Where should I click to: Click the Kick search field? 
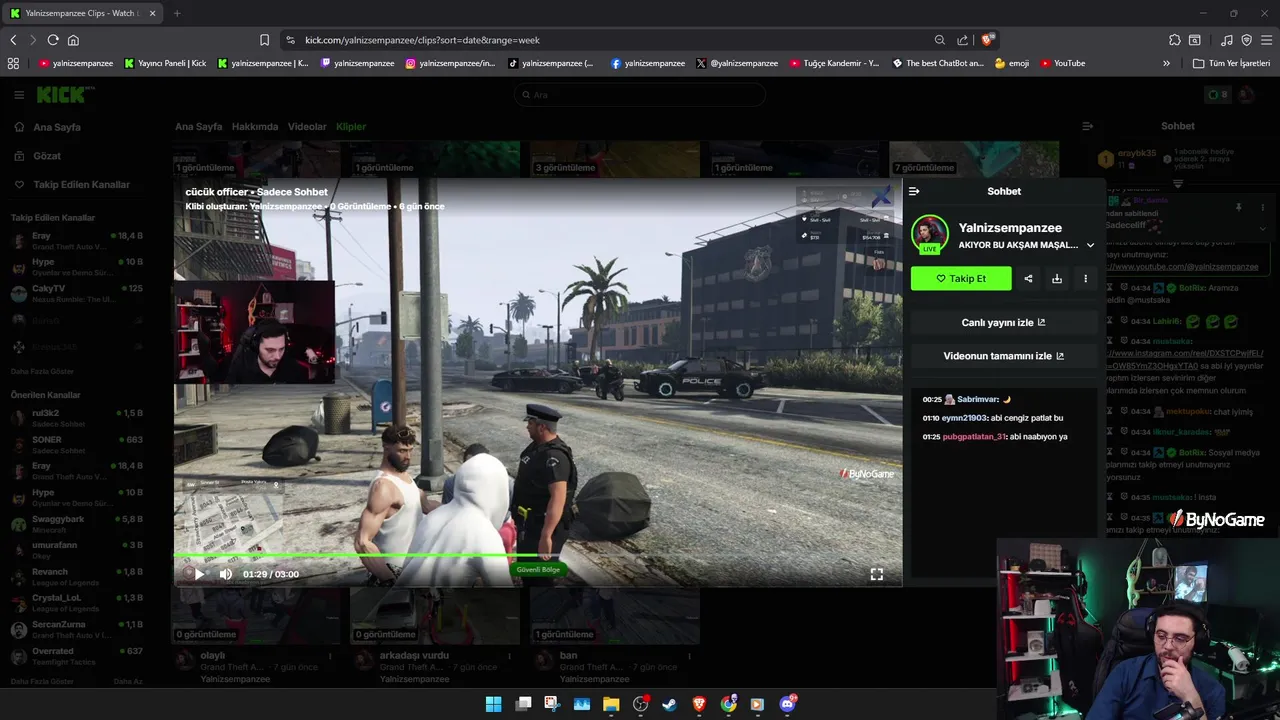click(640, 95)
